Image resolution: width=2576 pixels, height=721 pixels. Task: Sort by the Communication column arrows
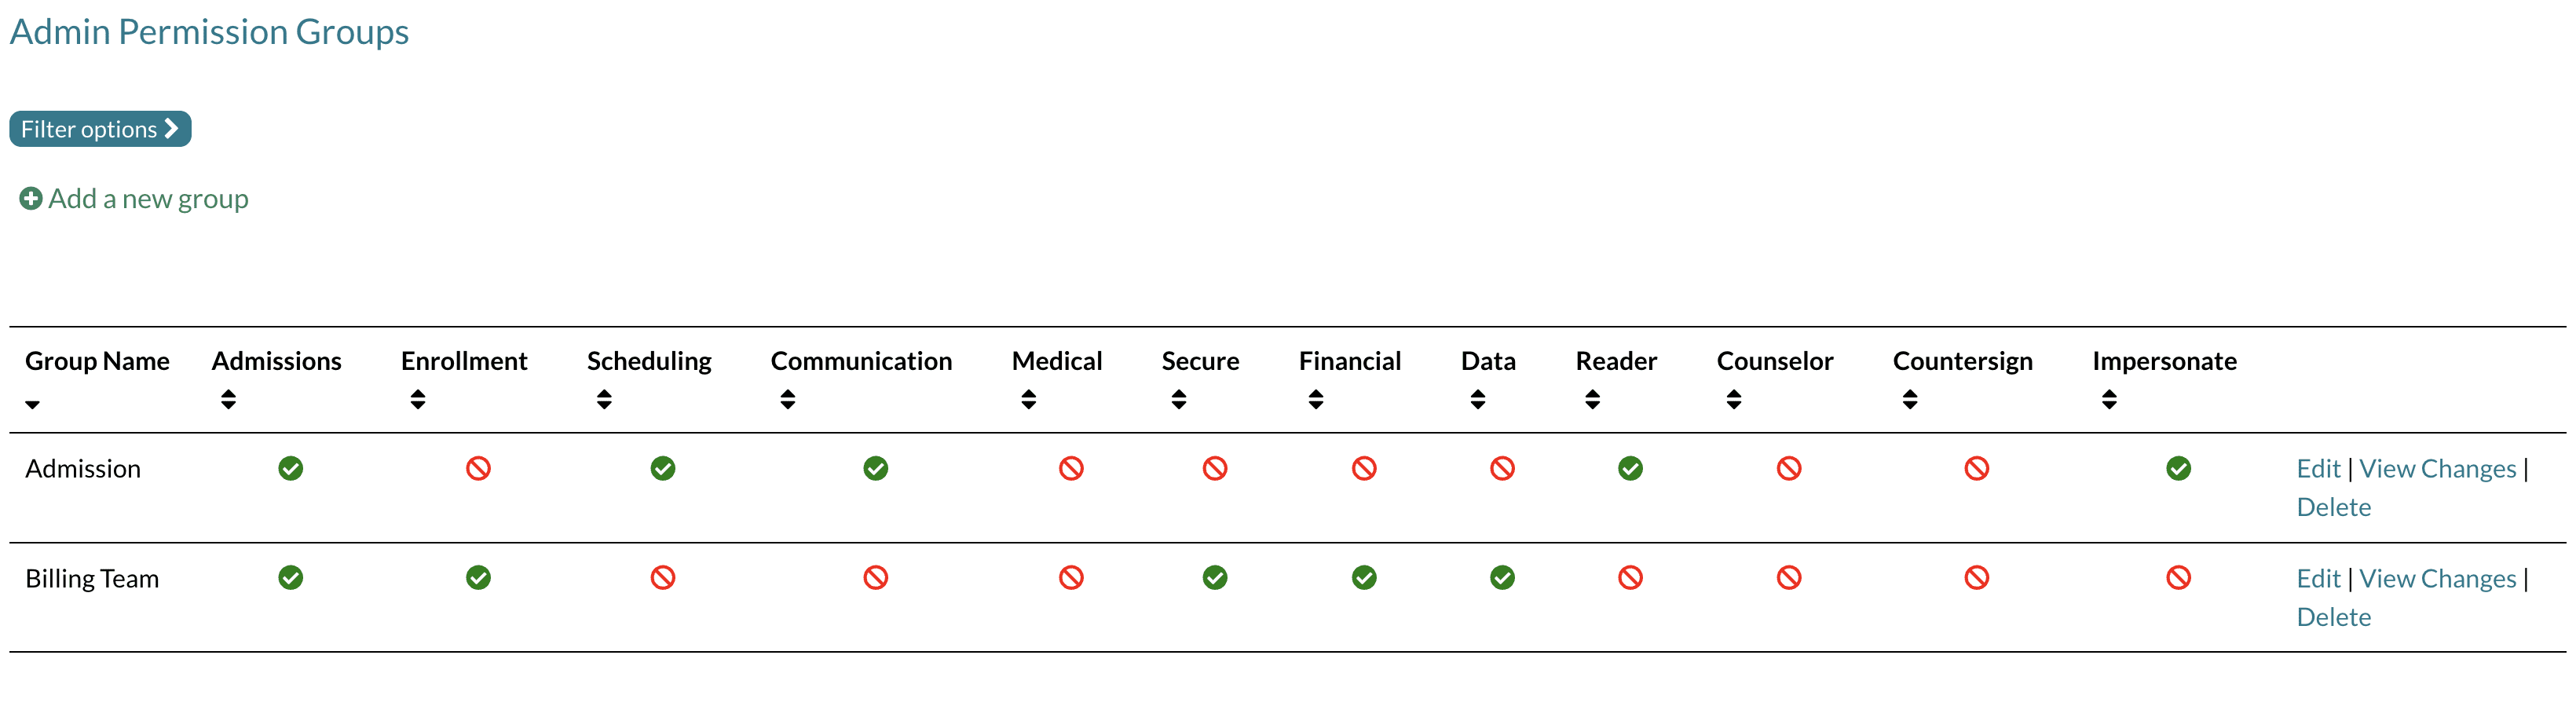click(788, 400)
